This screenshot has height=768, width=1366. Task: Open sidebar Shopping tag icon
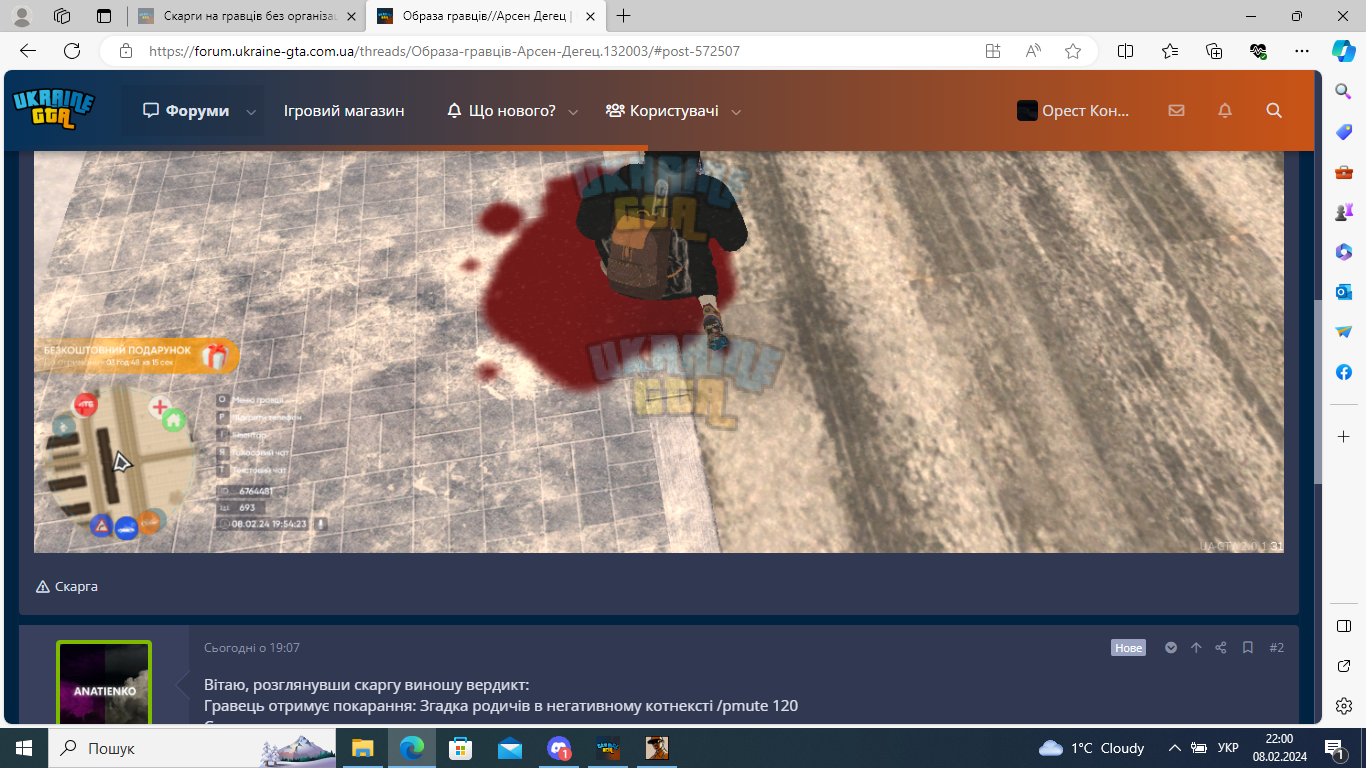tap(1344, 132)
